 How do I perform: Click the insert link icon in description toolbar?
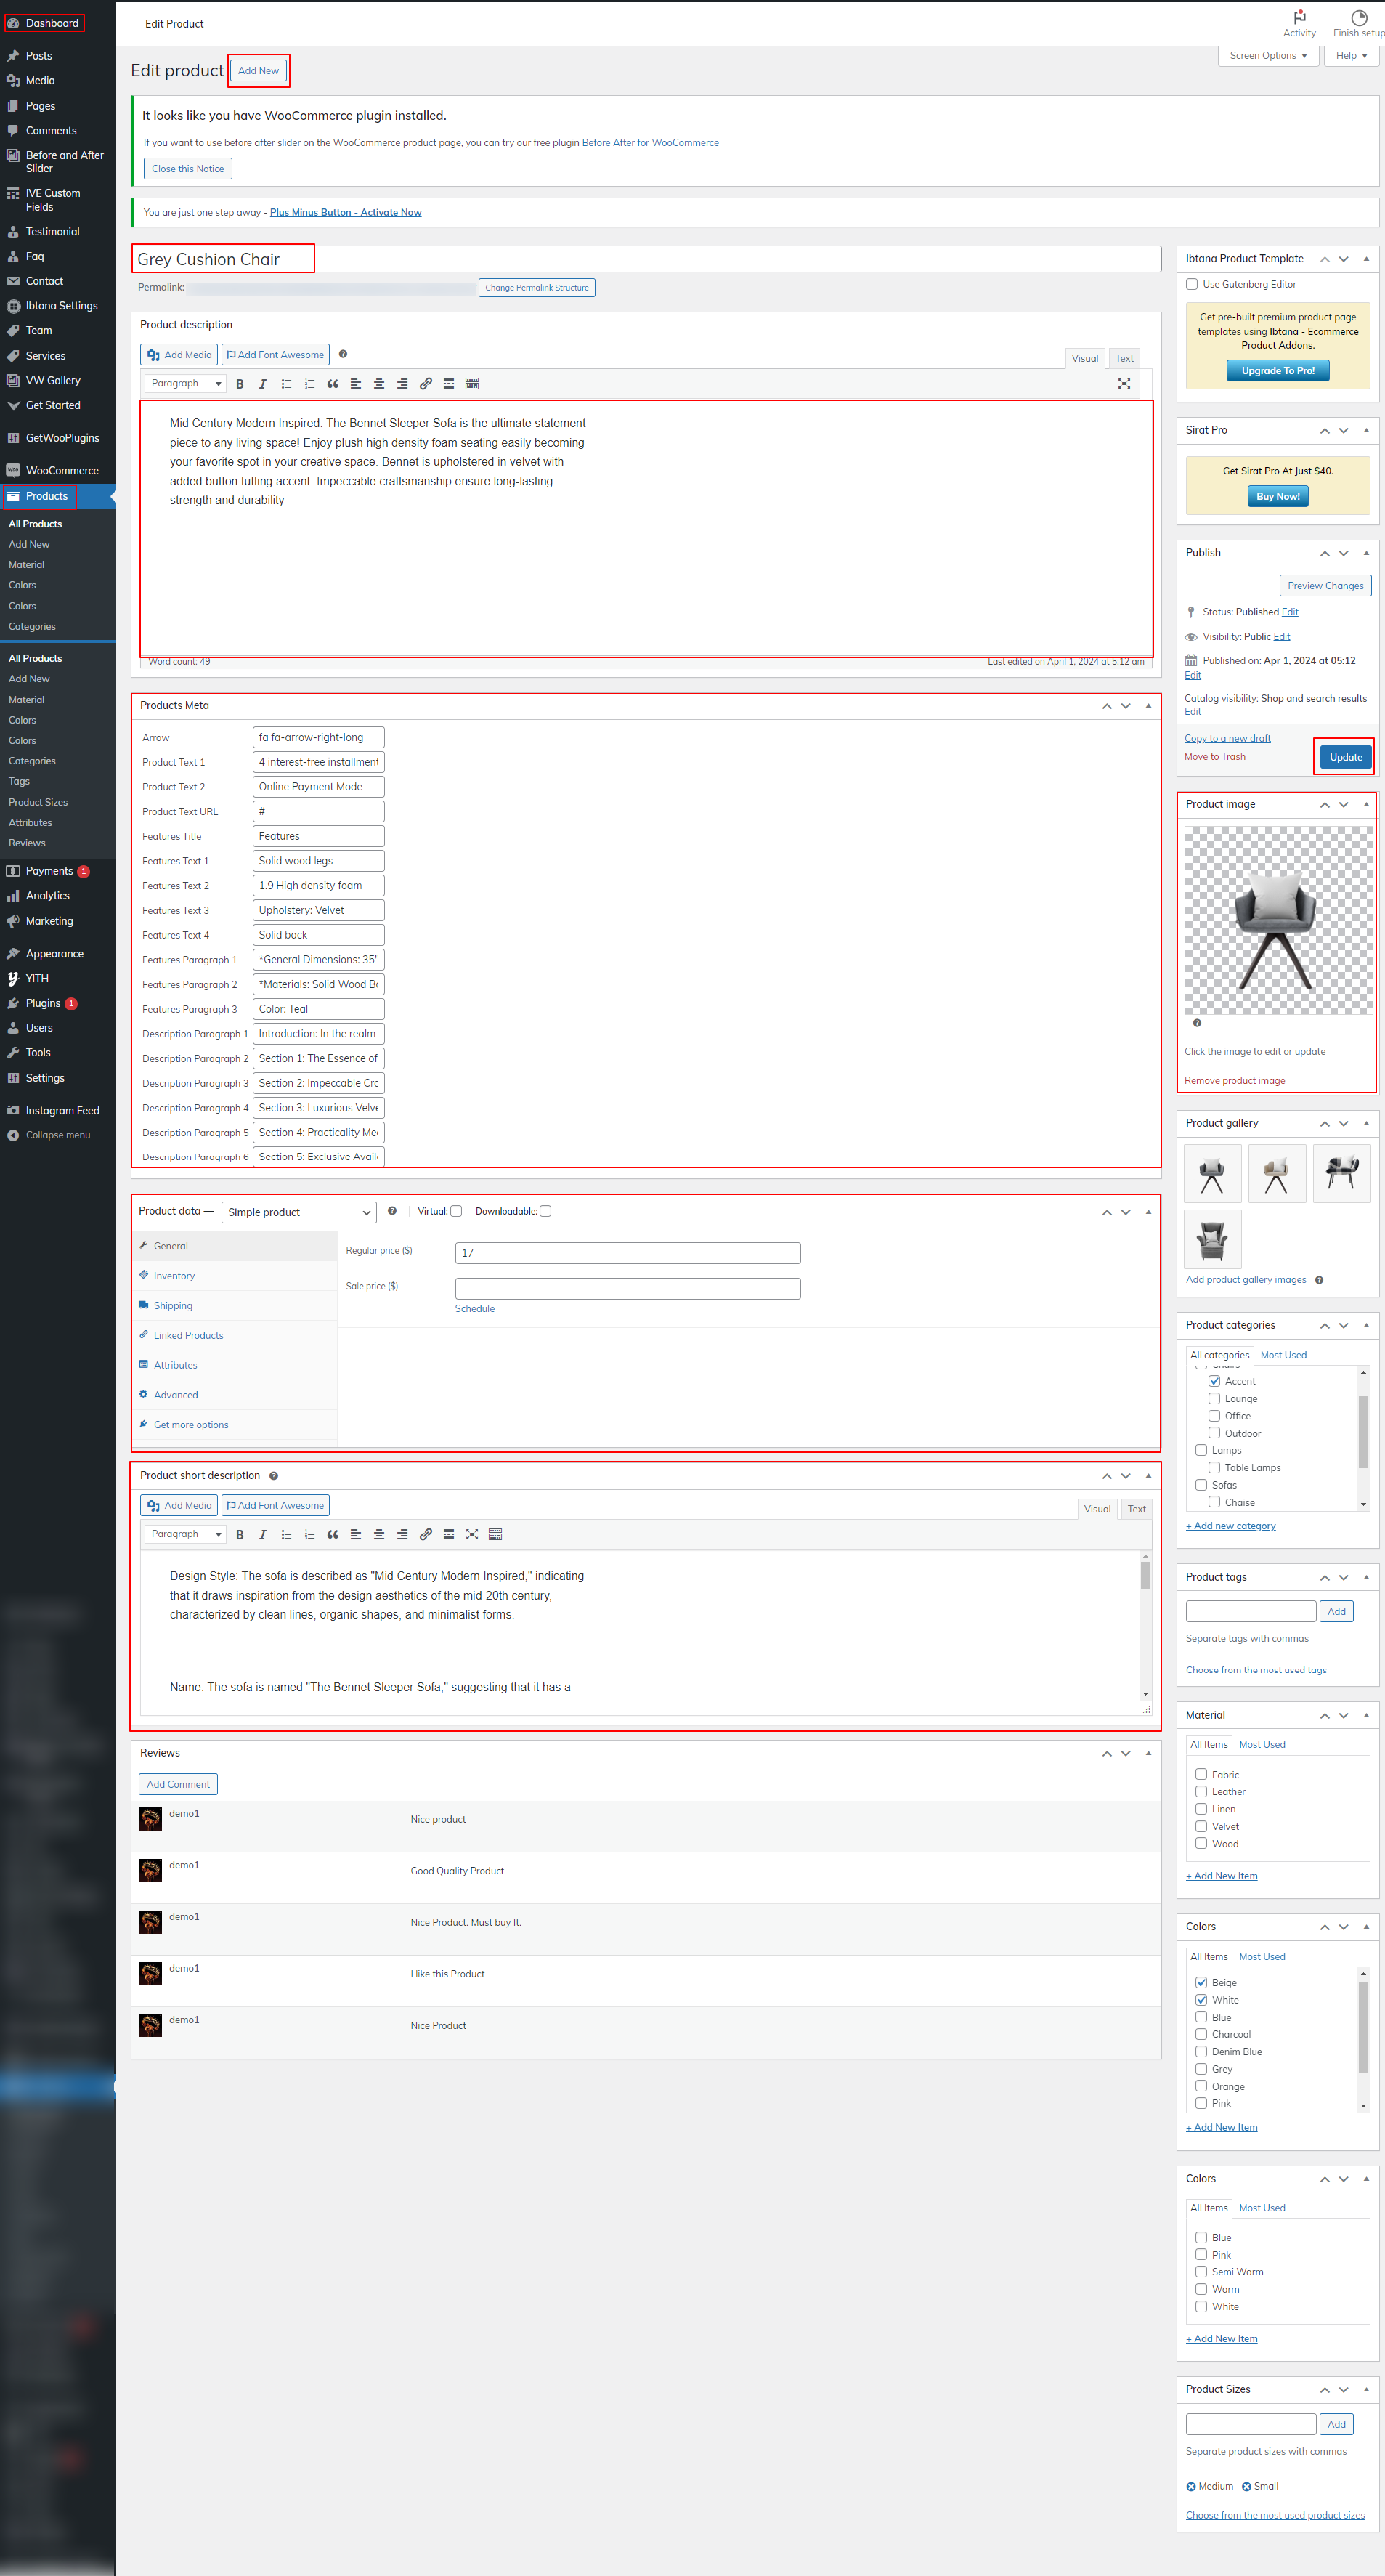click(x=426, y=384)
